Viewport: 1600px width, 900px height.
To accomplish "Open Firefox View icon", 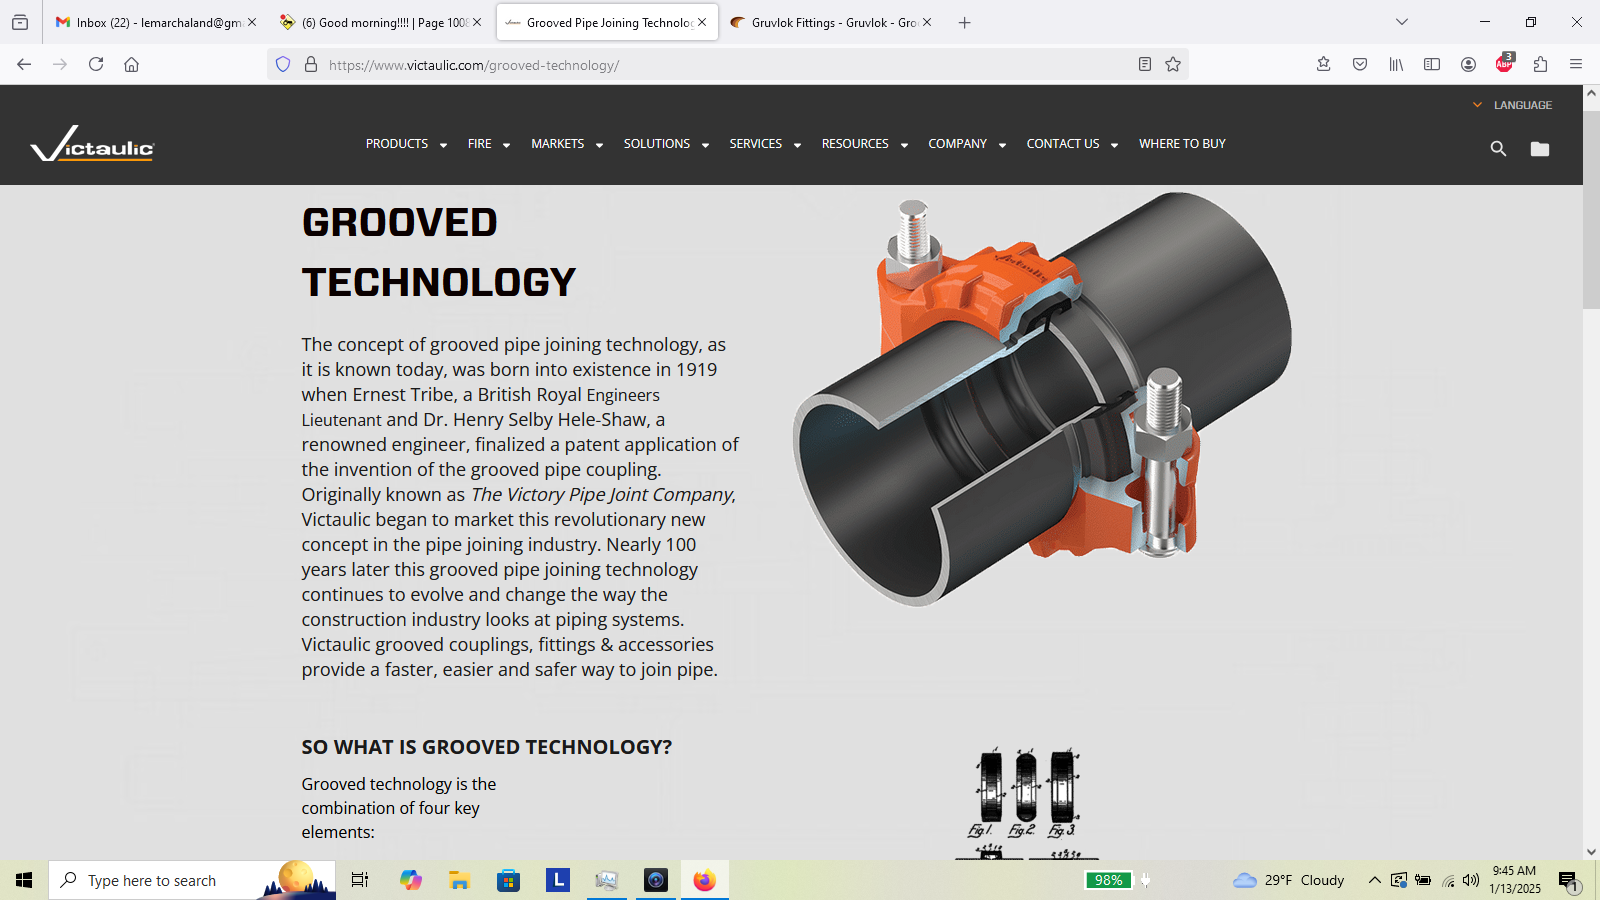I will (20, 22).
